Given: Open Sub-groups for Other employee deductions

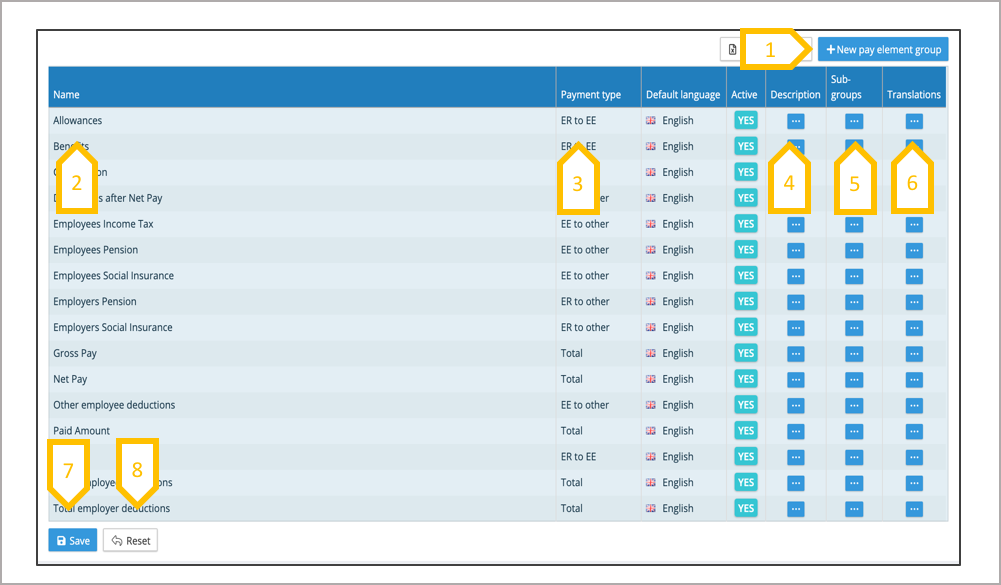Looking at the screenshot, I should 853,406.
